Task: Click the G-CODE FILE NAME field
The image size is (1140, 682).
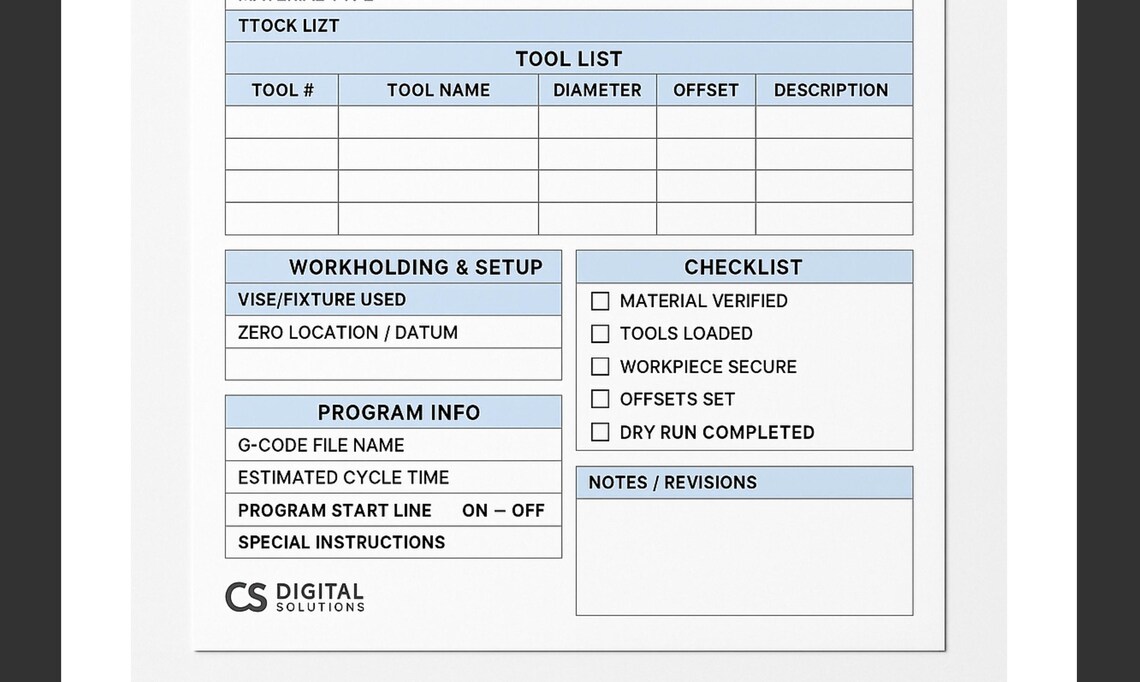Action: pos(322,445)
